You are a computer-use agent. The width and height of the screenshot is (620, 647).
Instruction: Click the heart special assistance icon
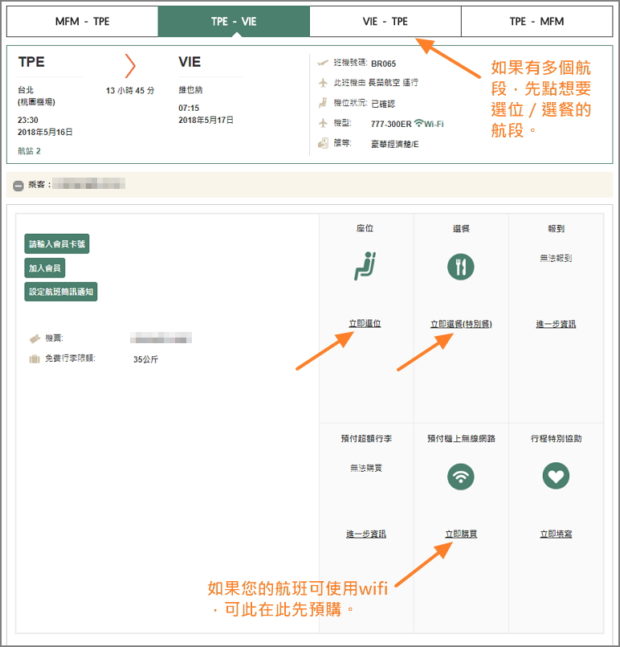point(556,476)
